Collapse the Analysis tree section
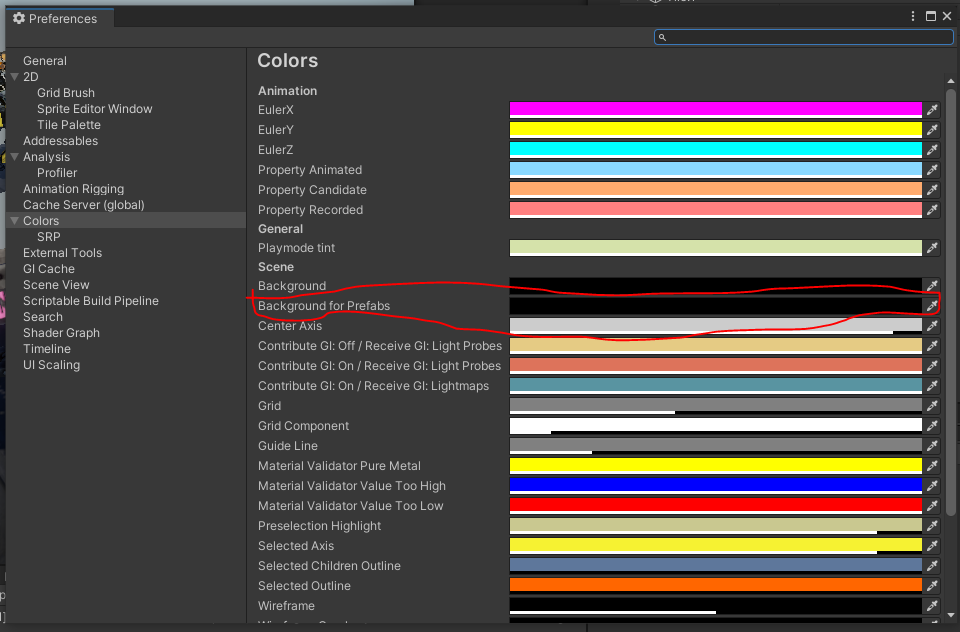The image size is (960, 632). tap(14, 156)
